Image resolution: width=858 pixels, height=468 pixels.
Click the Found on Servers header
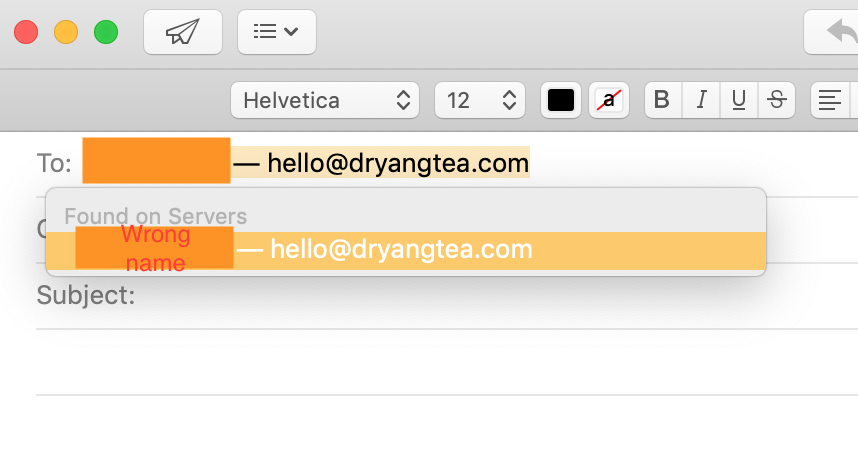(x=155, y=216)
